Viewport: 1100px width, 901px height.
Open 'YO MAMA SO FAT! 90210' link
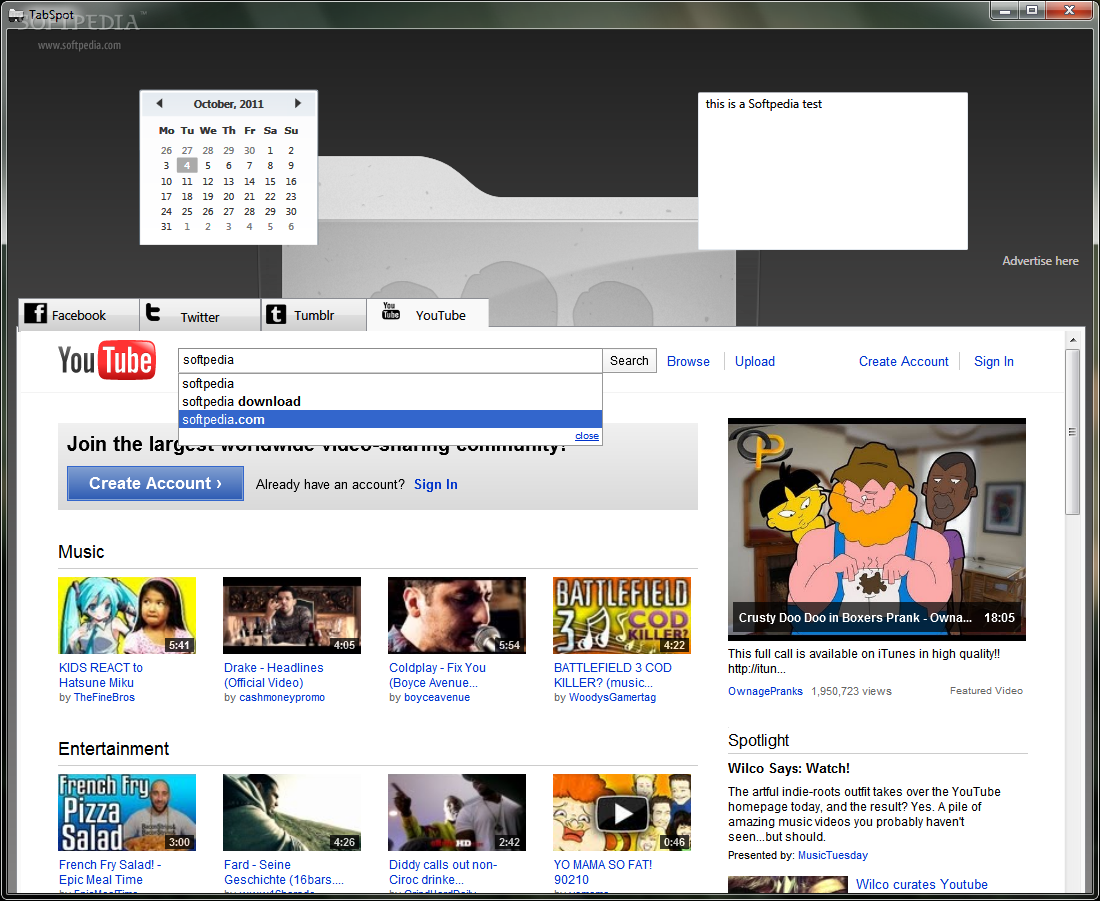(603, 872)
